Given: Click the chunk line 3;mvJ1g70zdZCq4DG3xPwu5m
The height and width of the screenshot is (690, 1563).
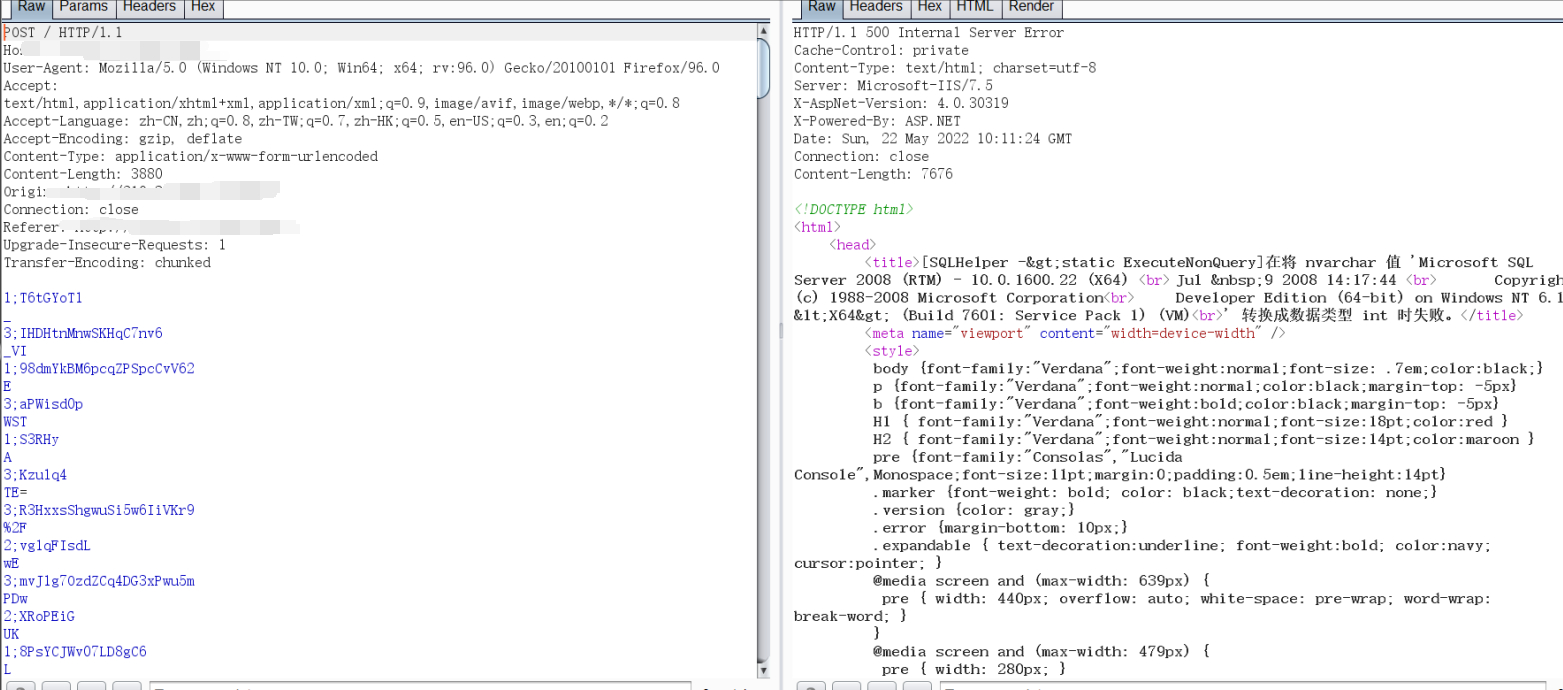Looking at the screenshot, I should (x=99, y=581).
